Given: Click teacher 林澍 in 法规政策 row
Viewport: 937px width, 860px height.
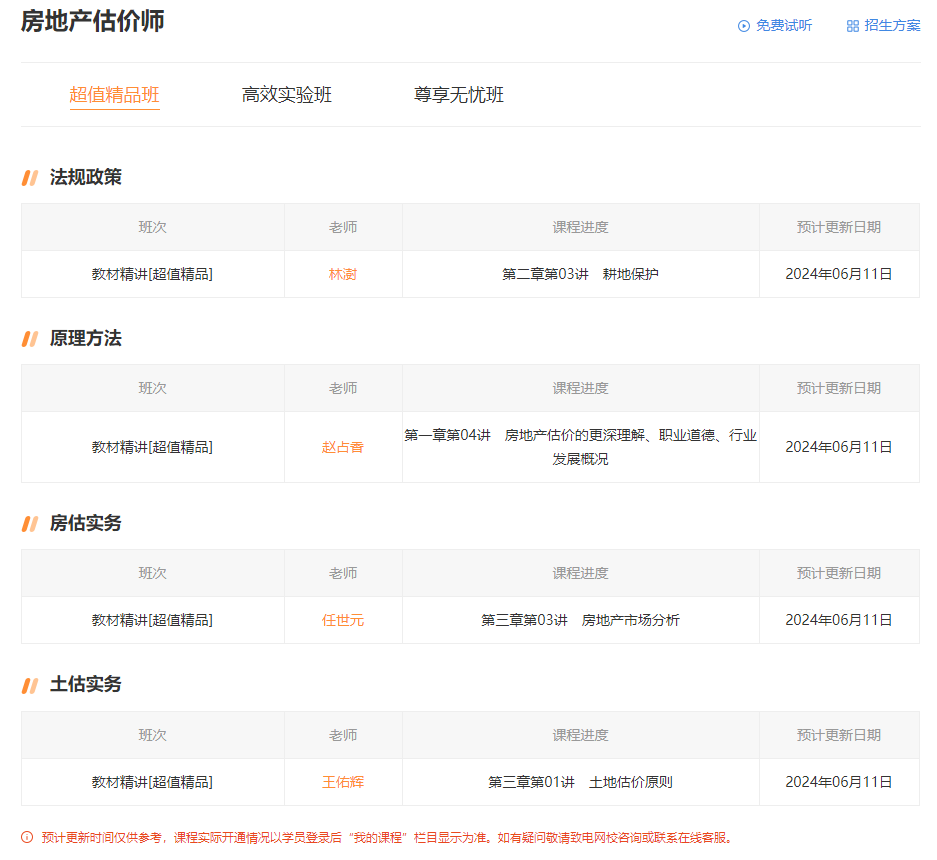Looking at the screenshot, I should pyautogui.click(x=342, y=273).
